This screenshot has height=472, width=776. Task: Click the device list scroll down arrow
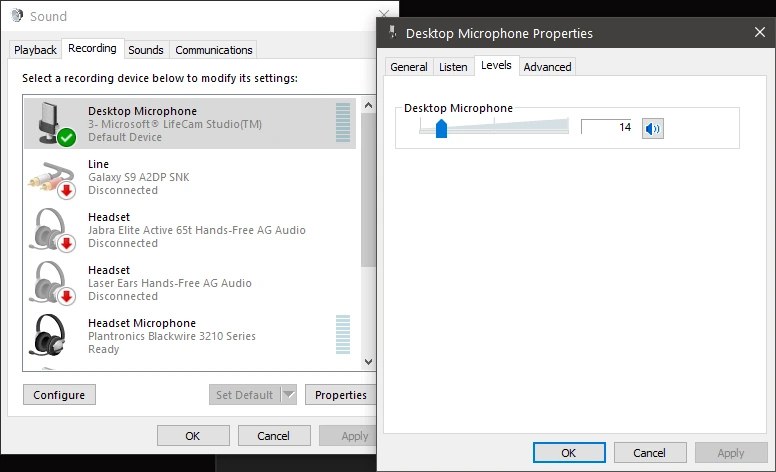[368, 362]
